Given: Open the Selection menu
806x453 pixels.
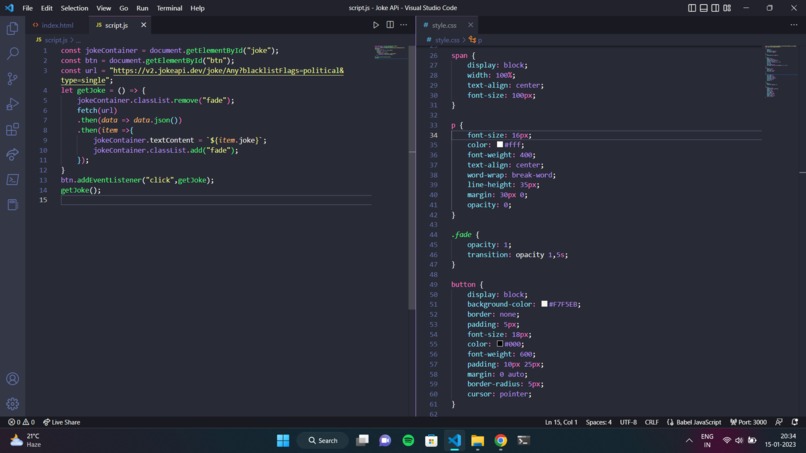Looking at the screenshot, I should [x=75, y=8].
